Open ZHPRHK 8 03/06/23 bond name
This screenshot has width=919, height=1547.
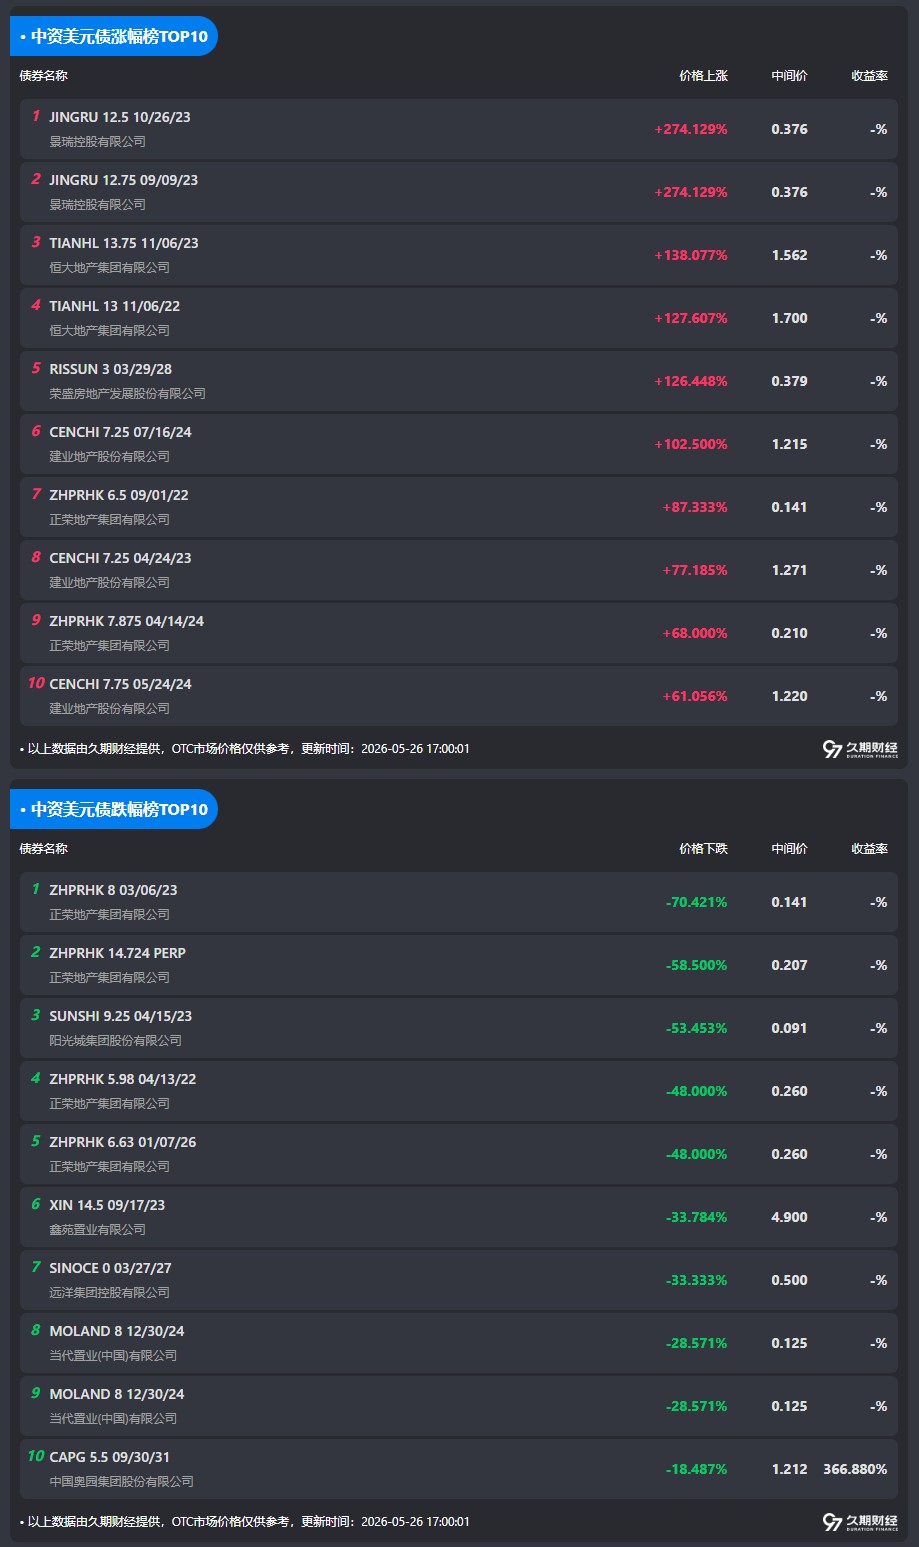(x=113, y=890)
